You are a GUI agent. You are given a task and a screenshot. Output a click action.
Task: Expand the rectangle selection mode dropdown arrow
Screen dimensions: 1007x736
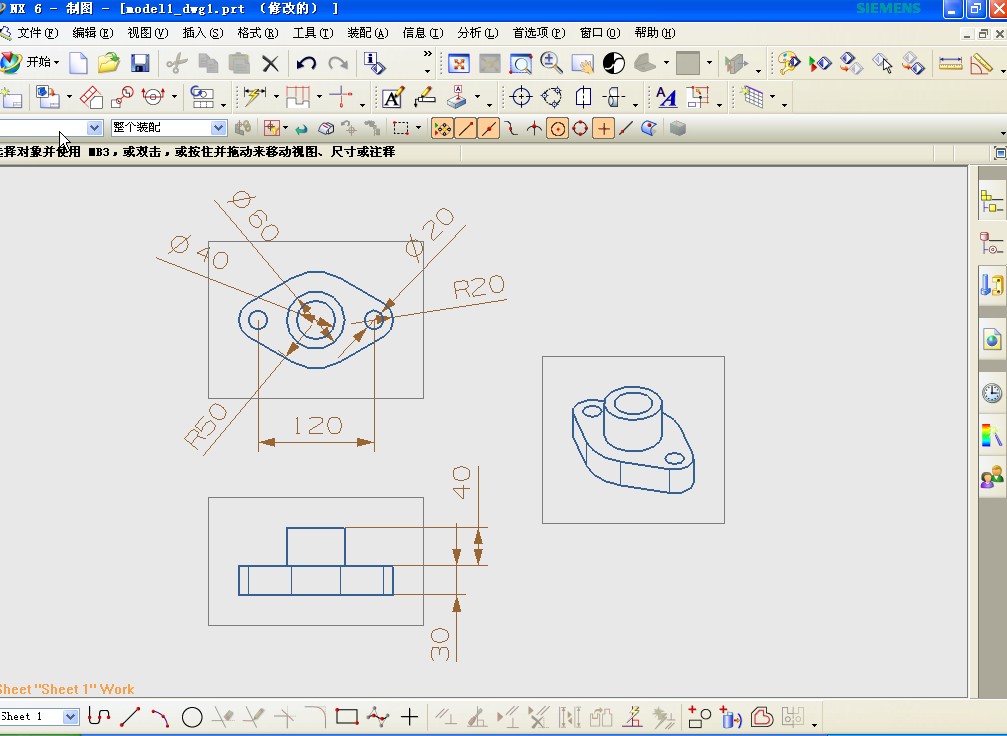(418, 128)
